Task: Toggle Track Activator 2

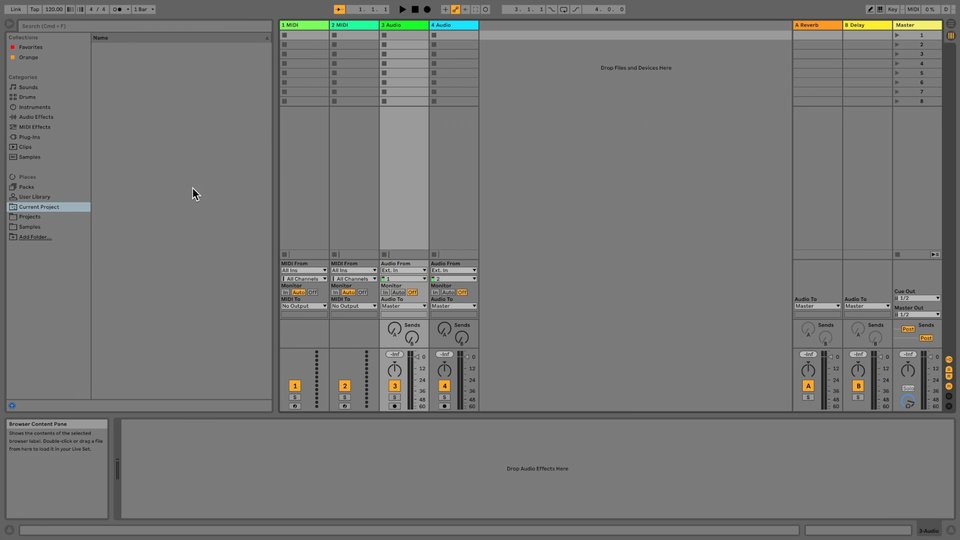Action: point(345,386)
